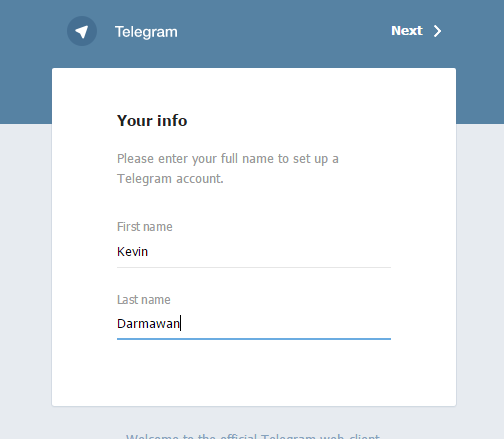This screenshot has height=439, width=504.
Task: Click empty space right of Darmawan text
Action: pos(286,324)
